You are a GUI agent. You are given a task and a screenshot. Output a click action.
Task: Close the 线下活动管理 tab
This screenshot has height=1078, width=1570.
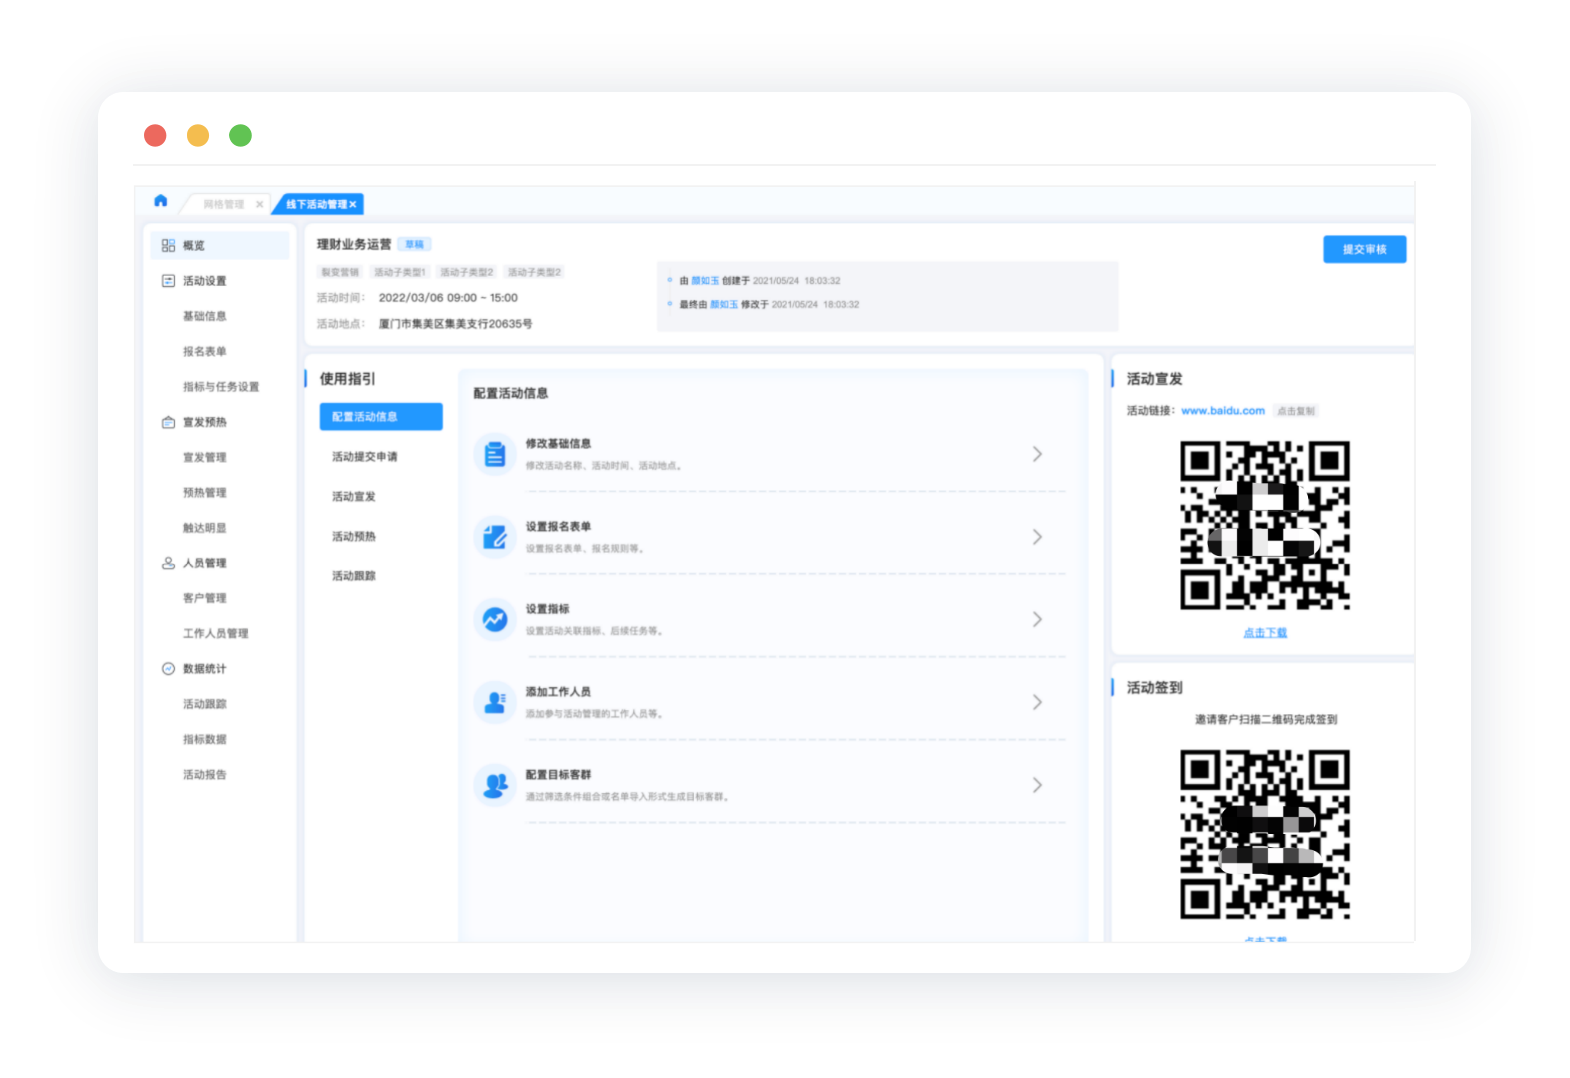(x=353, y=204)
